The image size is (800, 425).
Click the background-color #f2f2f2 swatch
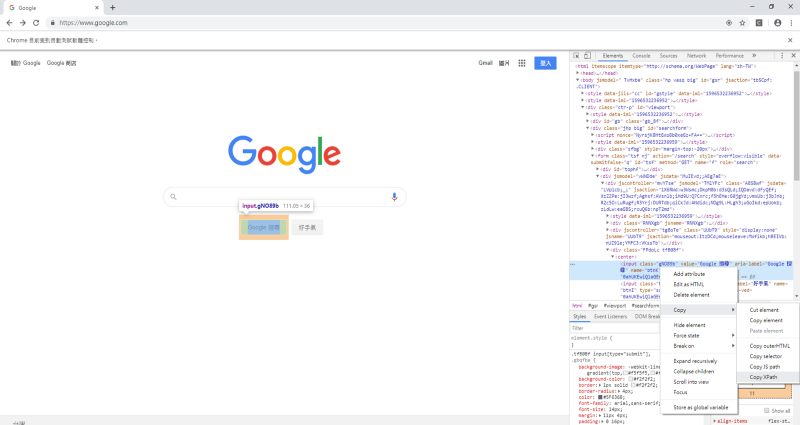pyautogui.click(x=631, y=379)
